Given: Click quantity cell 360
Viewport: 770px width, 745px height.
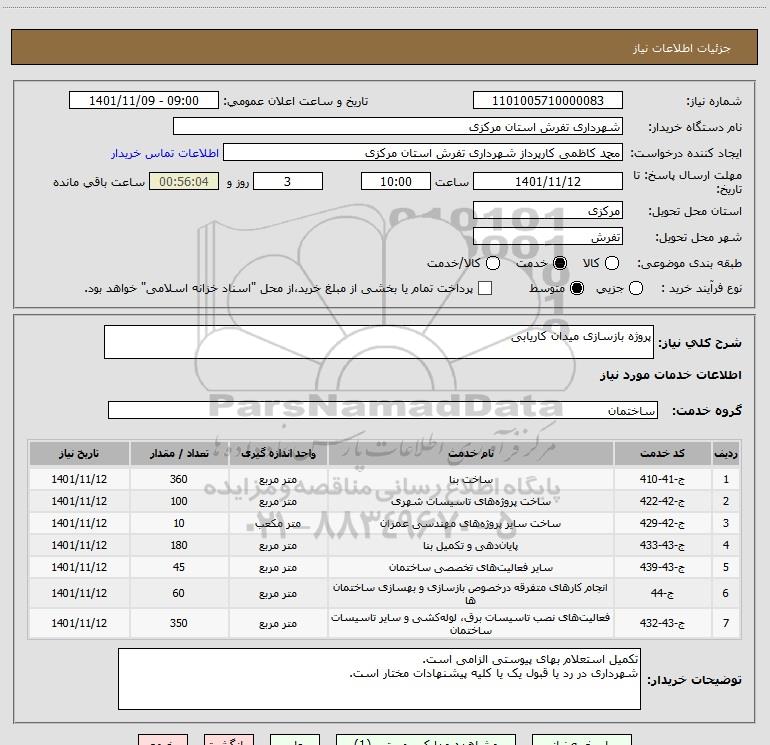Looking at the screenshot, I should tap(179, 479).
